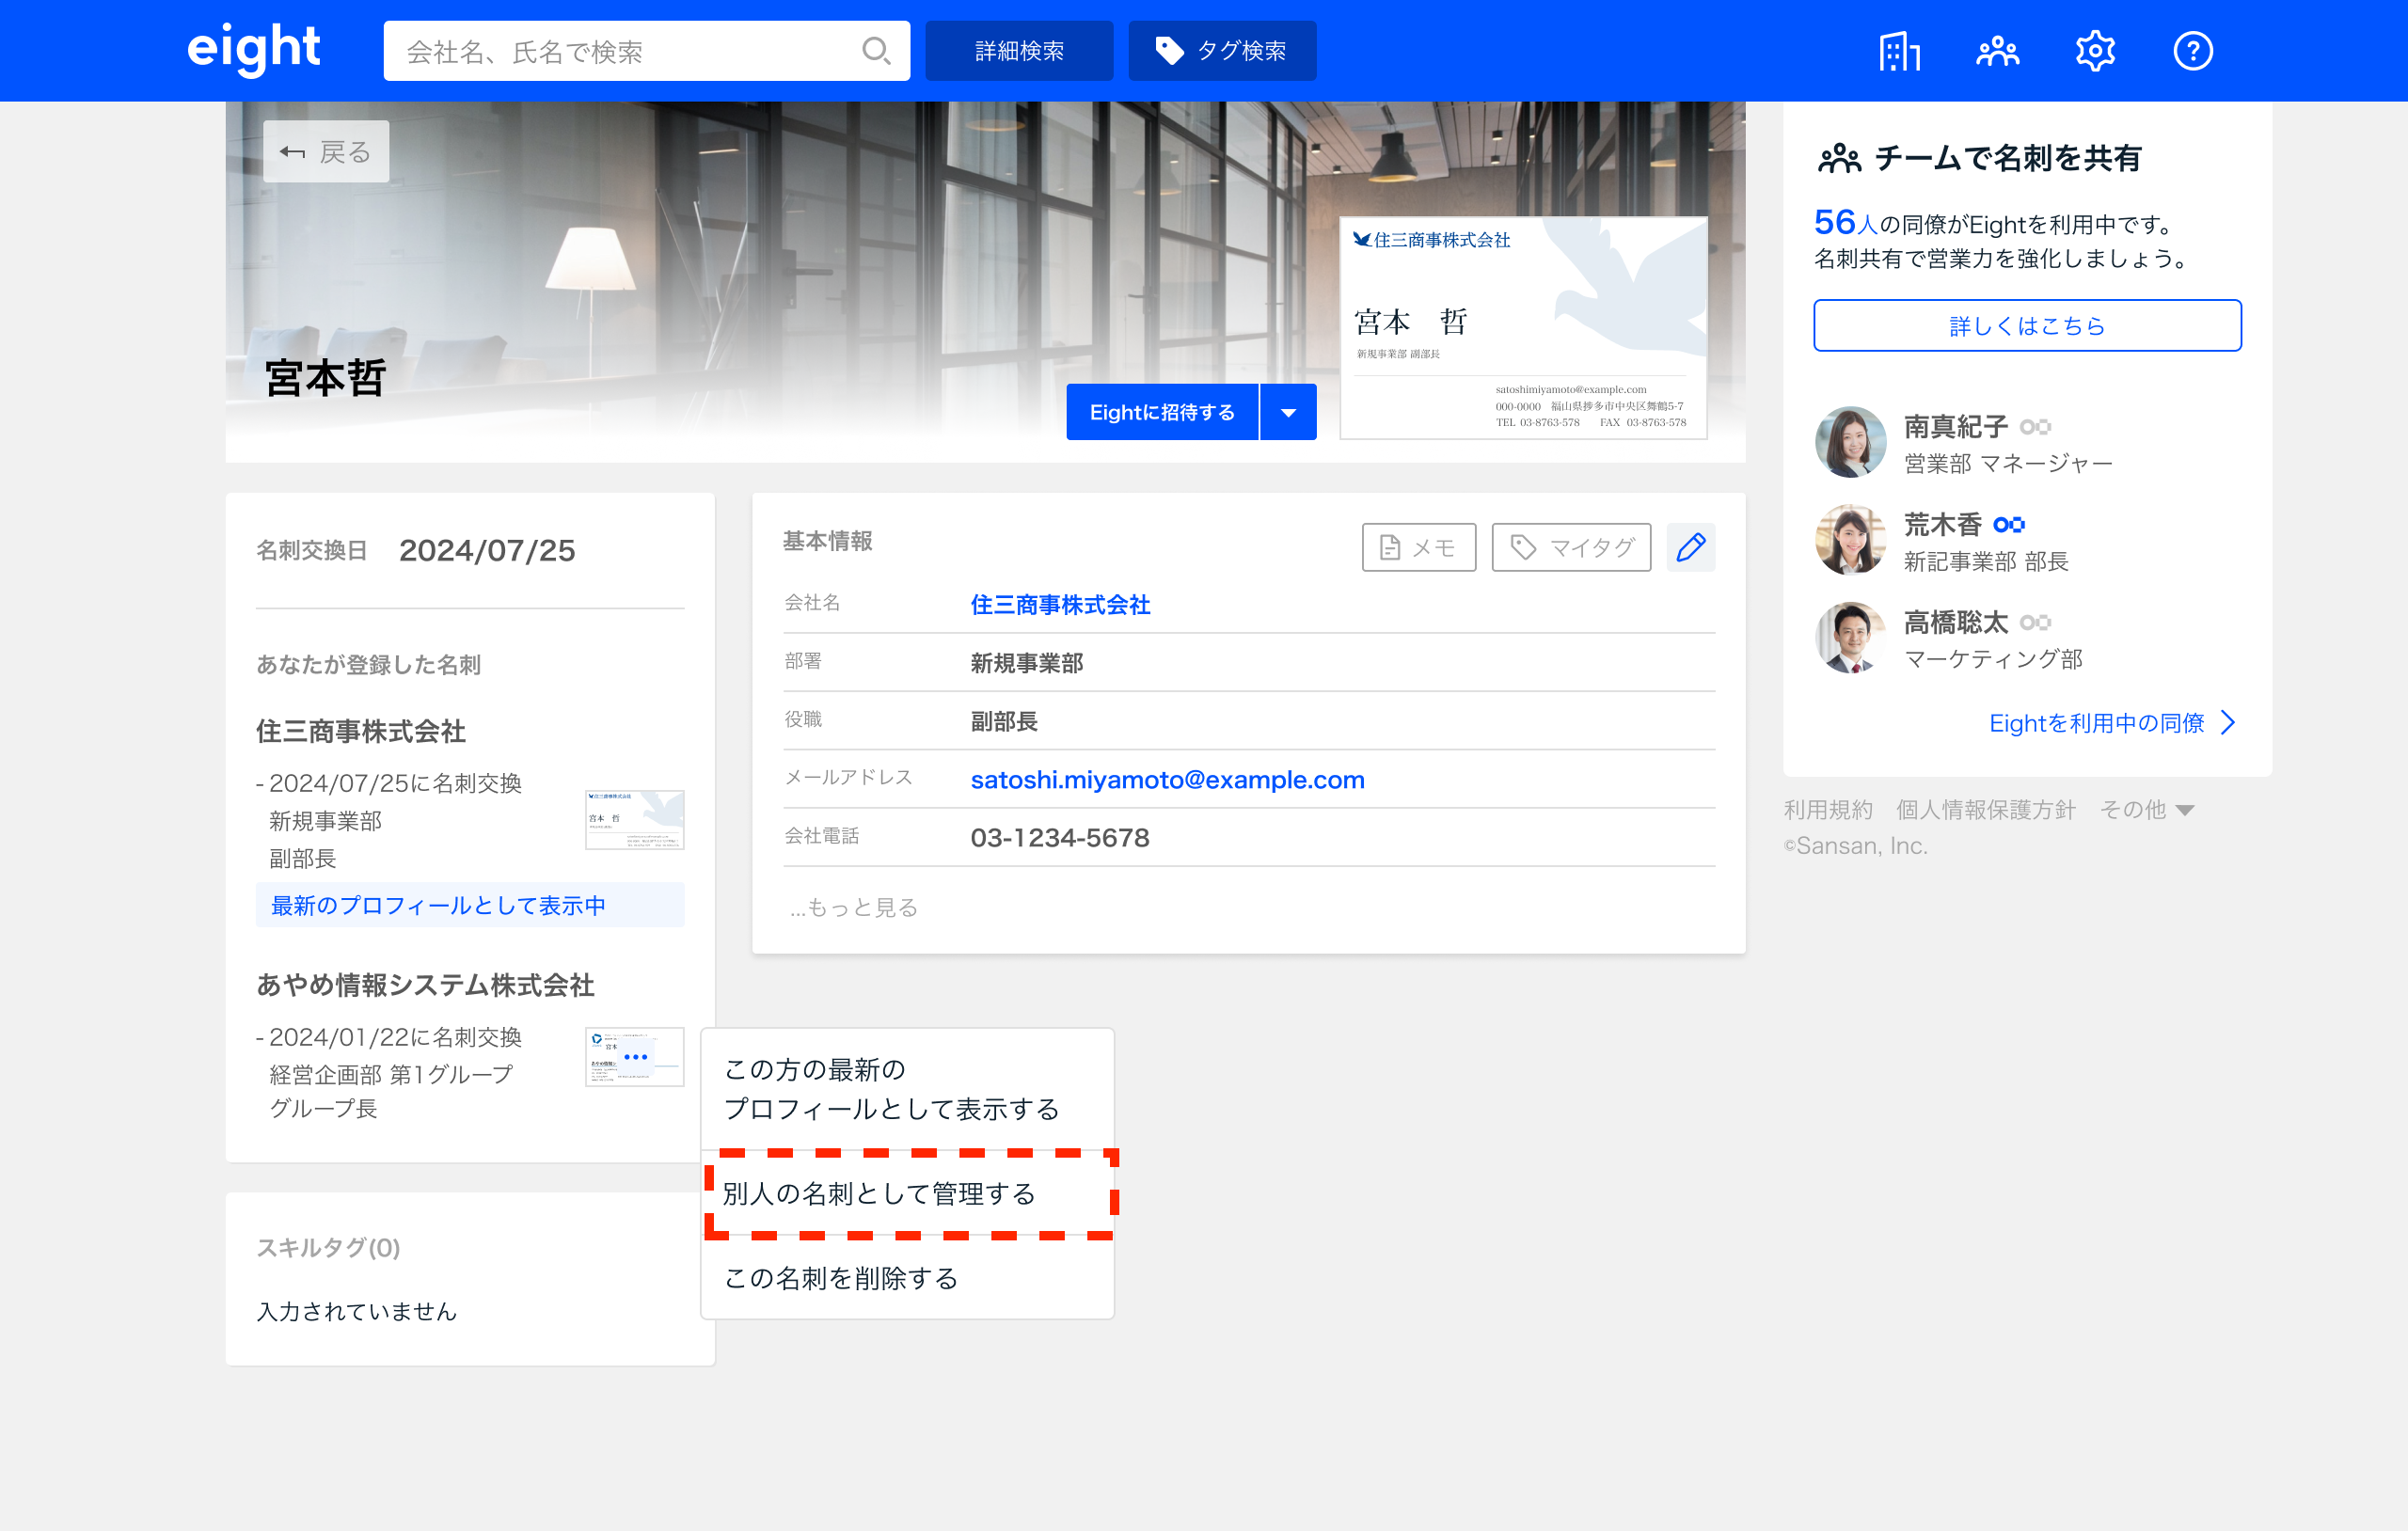2408x1531 pixels.
Task: Click the pencil edit icon in 基本情報
Action: pos(1690,547)
